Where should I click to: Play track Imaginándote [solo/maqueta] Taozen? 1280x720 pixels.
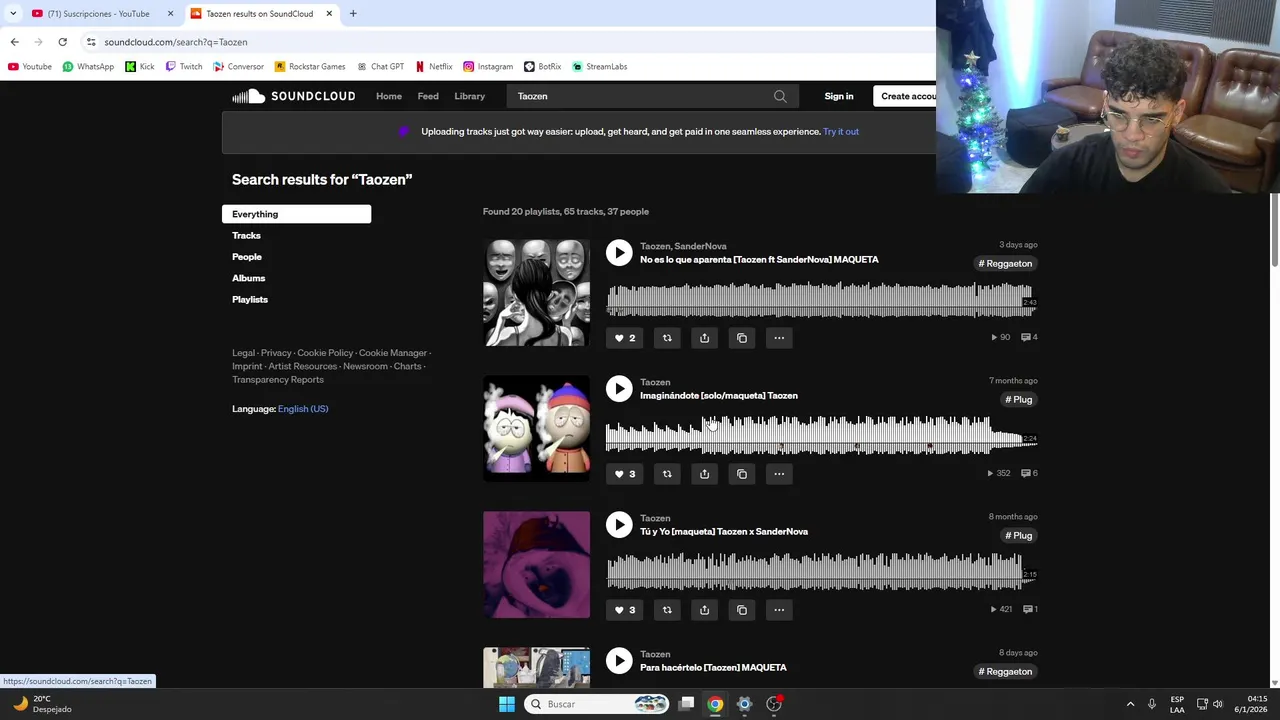pos(619,389)
